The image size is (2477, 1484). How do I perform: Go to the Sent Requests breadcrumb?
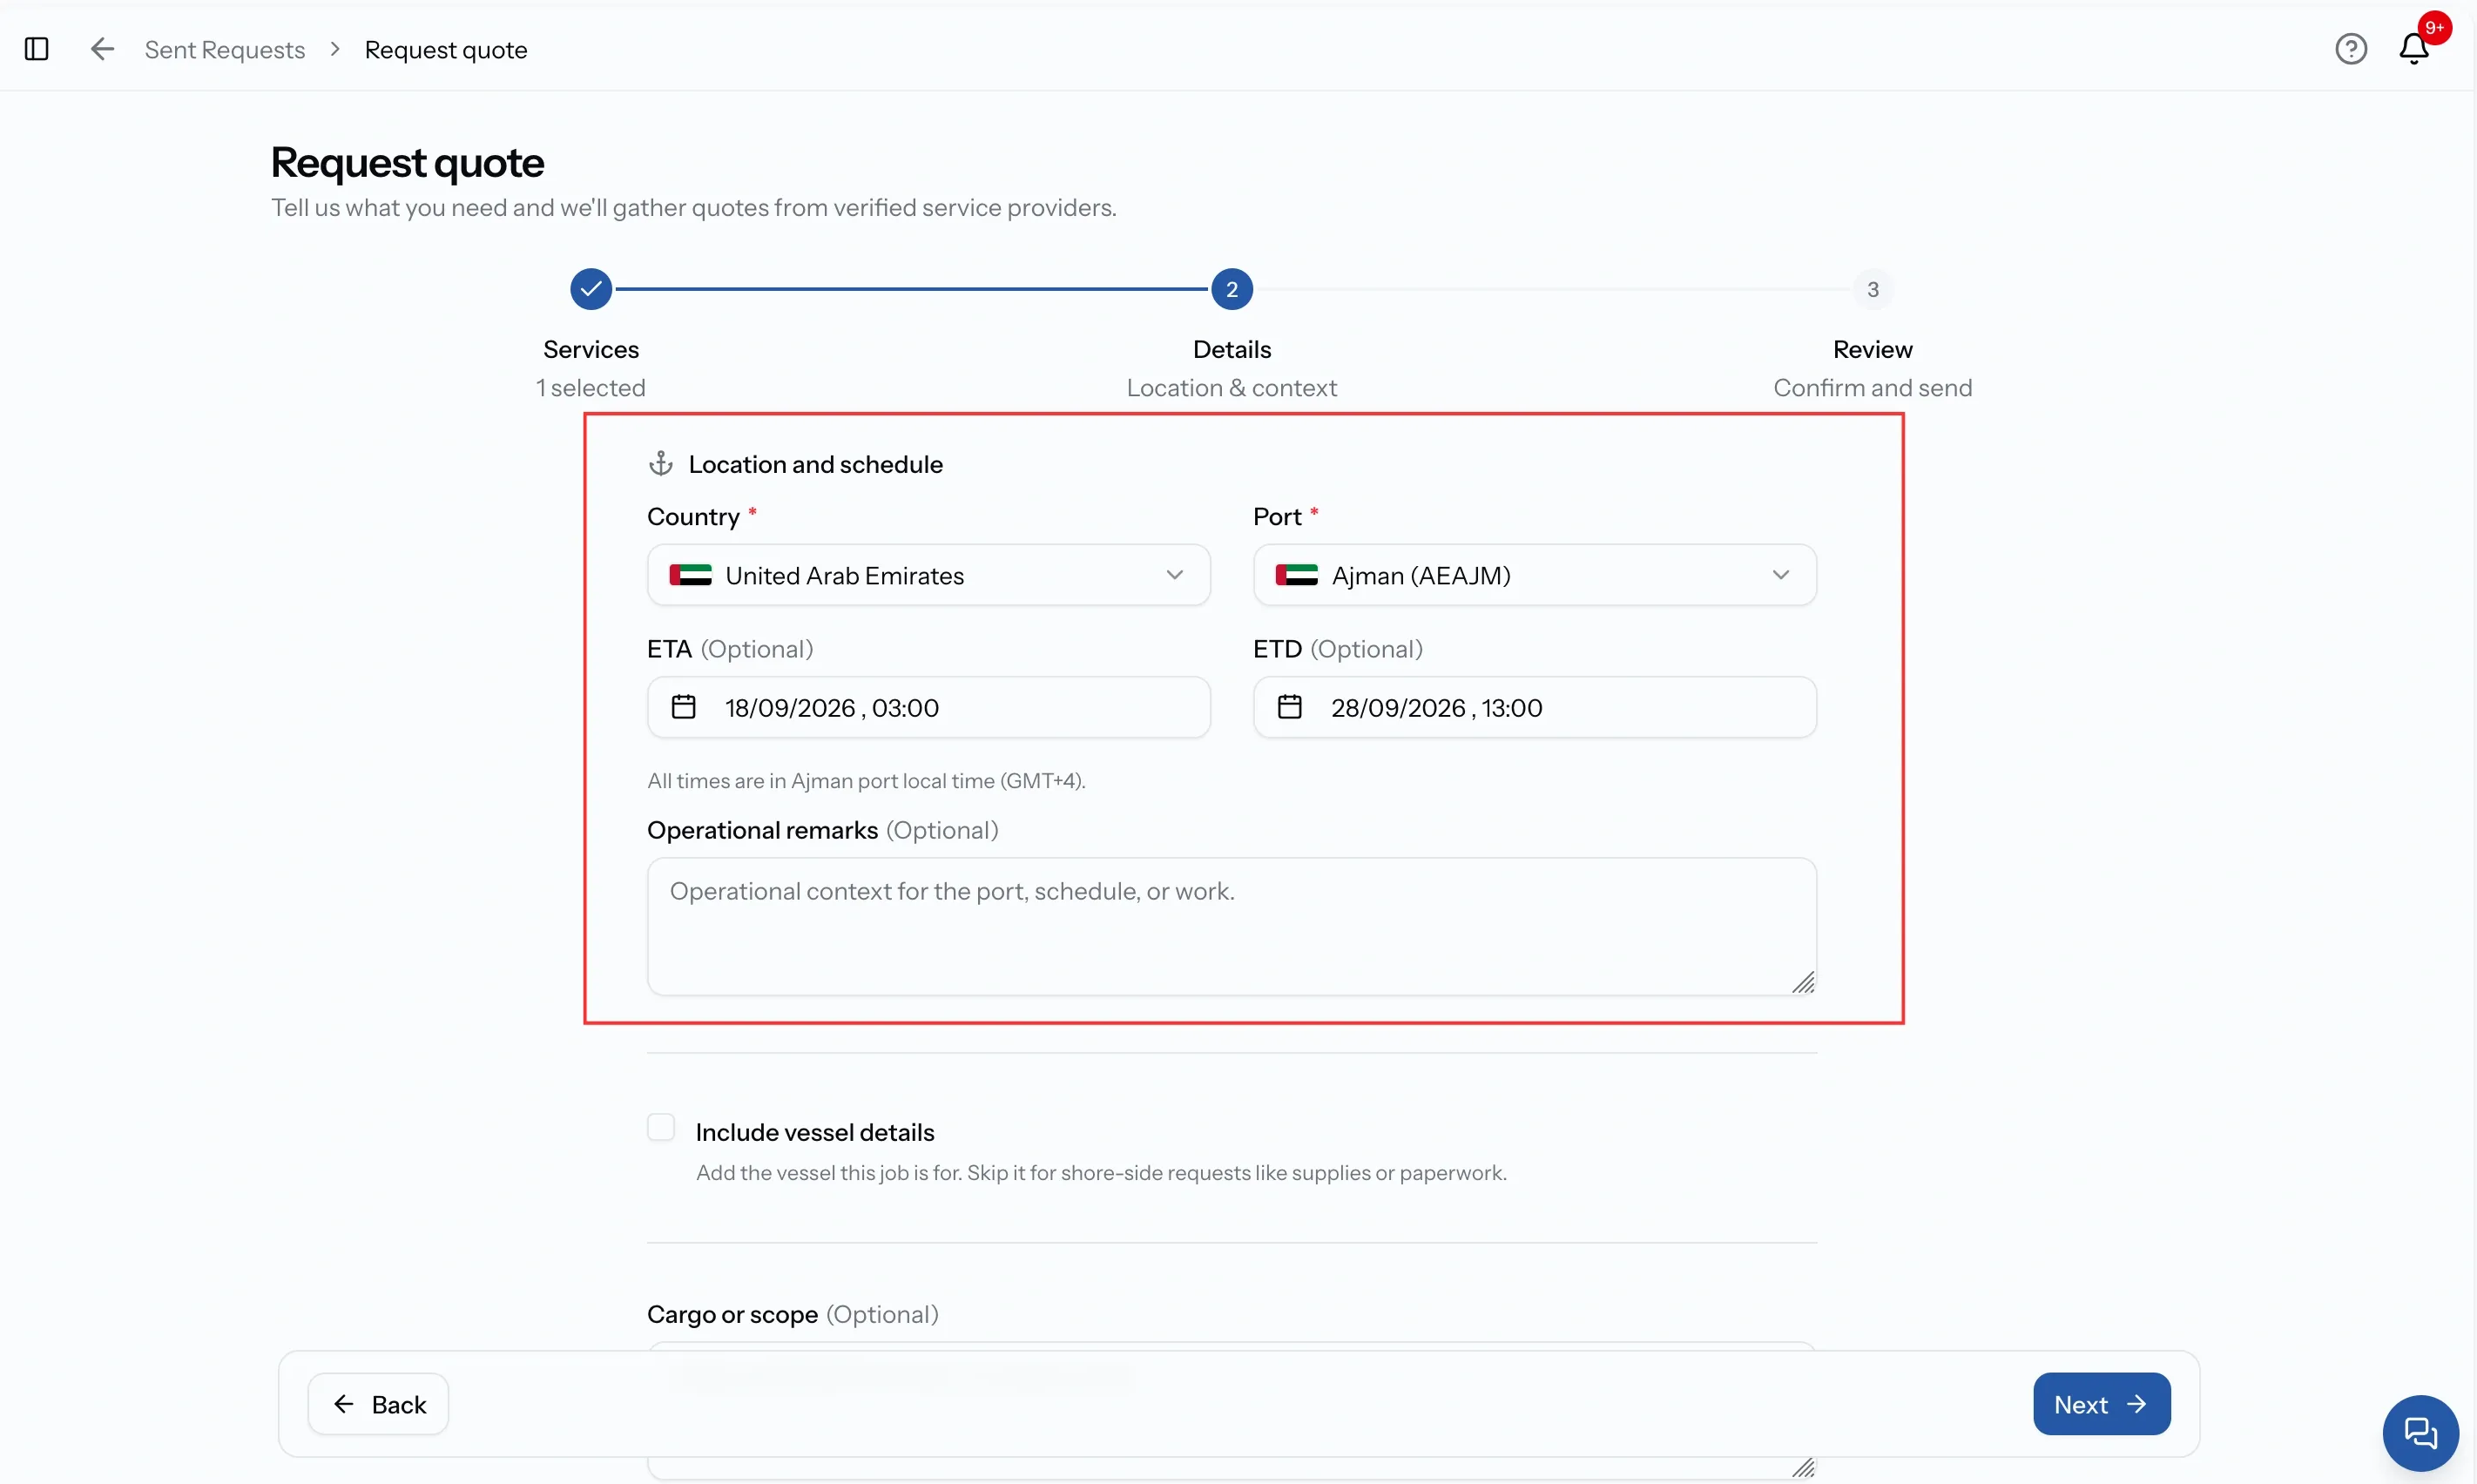click(x=225, y=50)
